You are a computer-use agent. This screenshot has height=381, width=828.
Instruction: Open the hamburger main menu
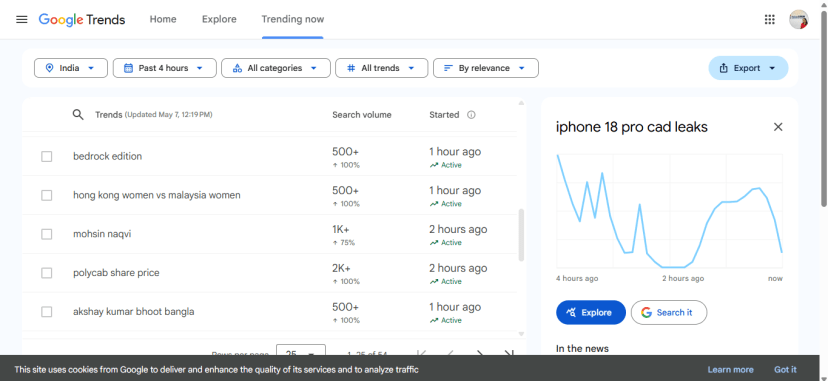(x=22, y=20)
